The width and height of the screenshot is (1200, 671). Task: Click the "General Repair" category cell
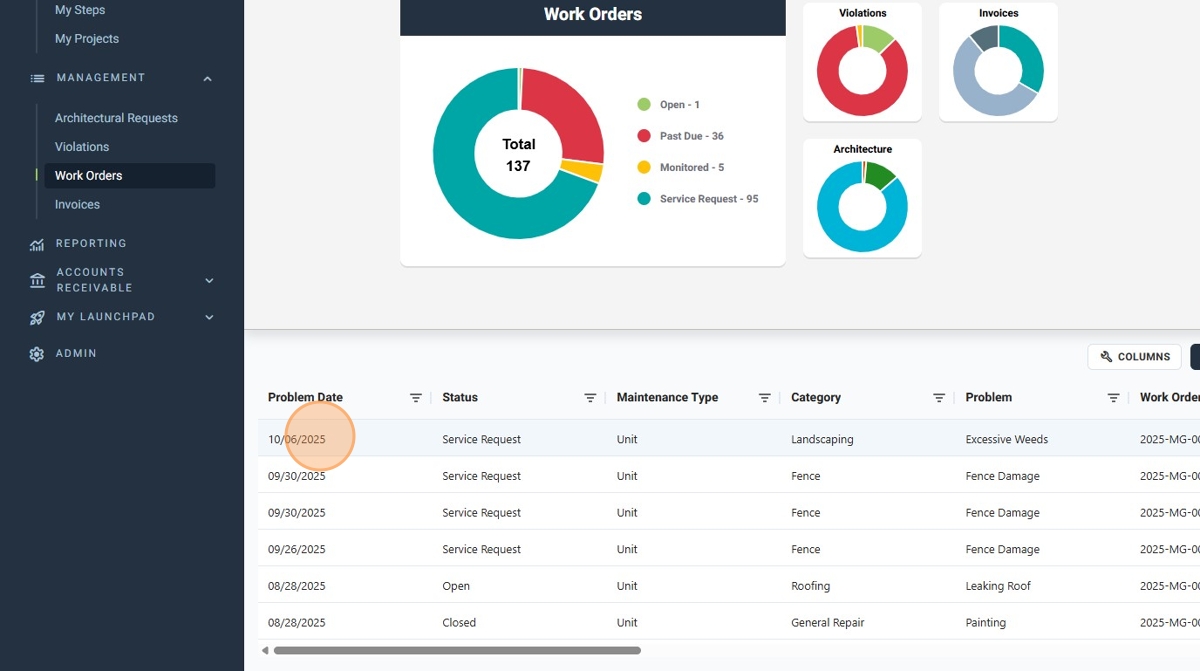pos(828,623)
